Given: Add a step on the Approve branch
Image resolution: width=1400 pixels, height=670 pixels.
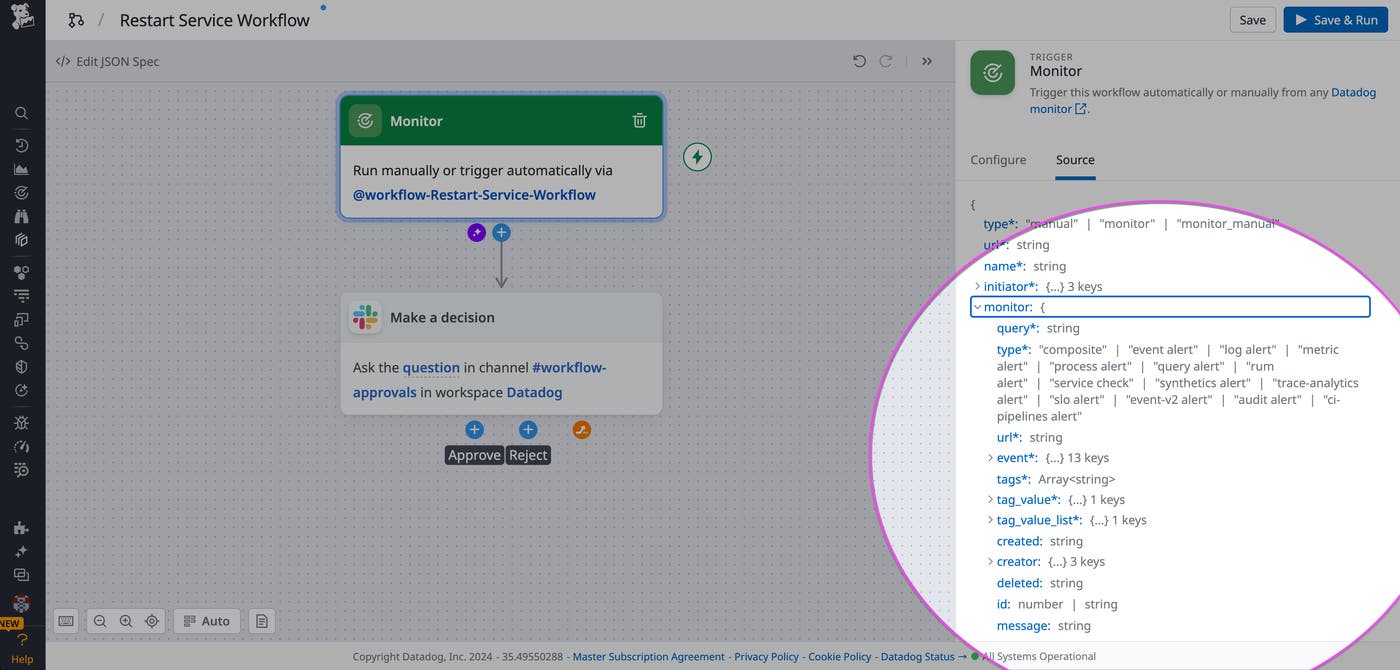Looking at the screenshot, I should pos(474,430).
